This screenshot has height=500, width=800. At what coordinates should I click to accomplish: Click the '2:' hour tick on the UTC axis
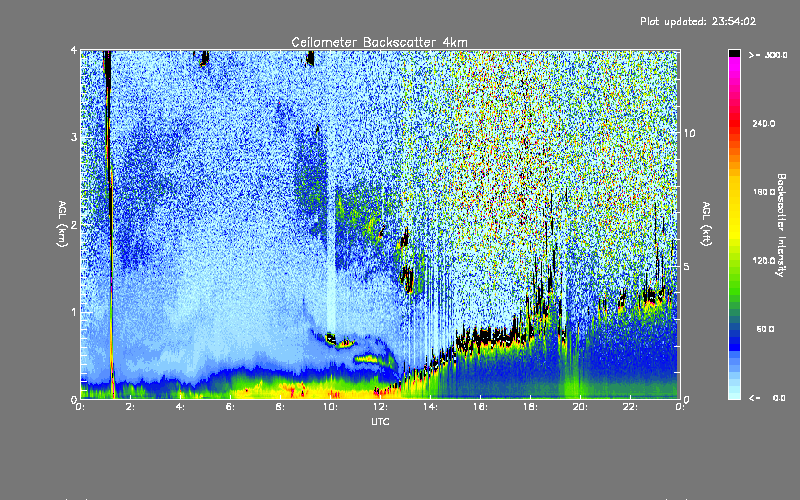click(x=130, y=407)
